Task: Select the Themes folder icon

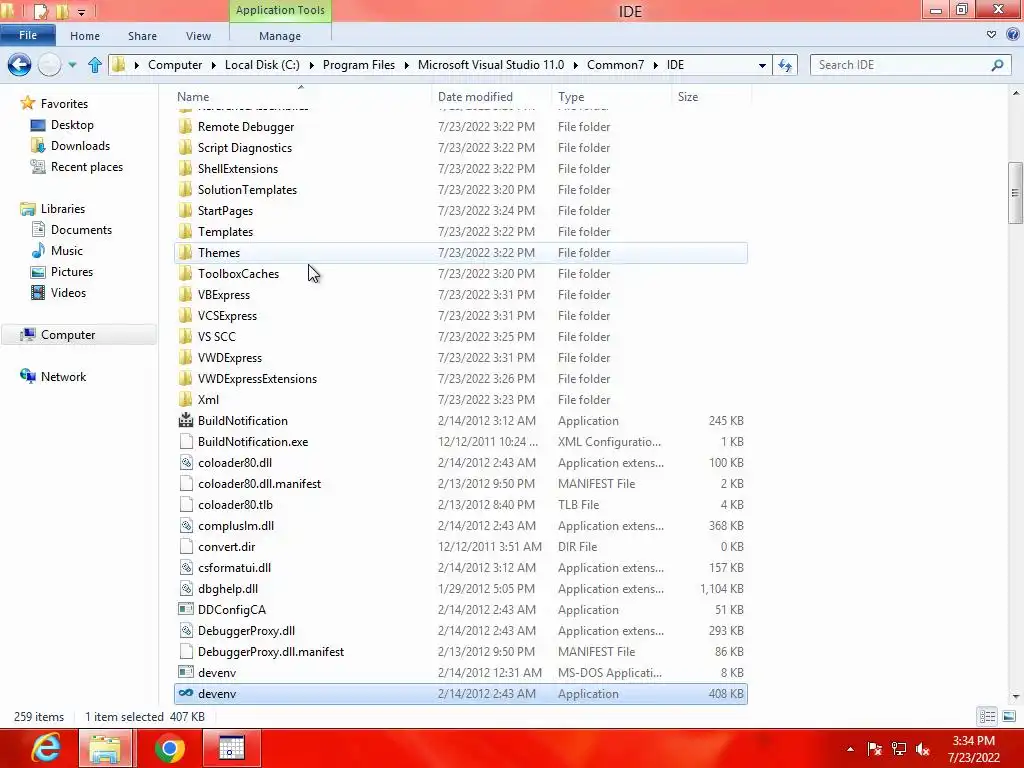Action: pyautogui.click(x=186, y=253)
